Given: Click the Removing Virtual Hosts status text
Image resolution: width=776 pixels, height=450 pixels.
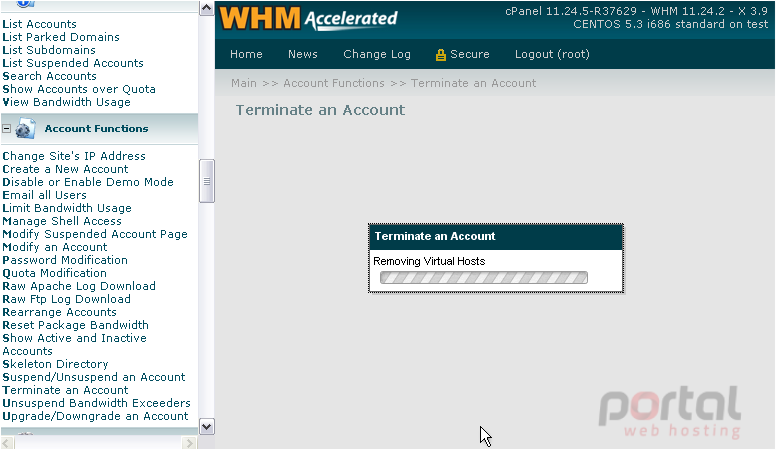Looking at the screenshot, I should tap(429, 261).
